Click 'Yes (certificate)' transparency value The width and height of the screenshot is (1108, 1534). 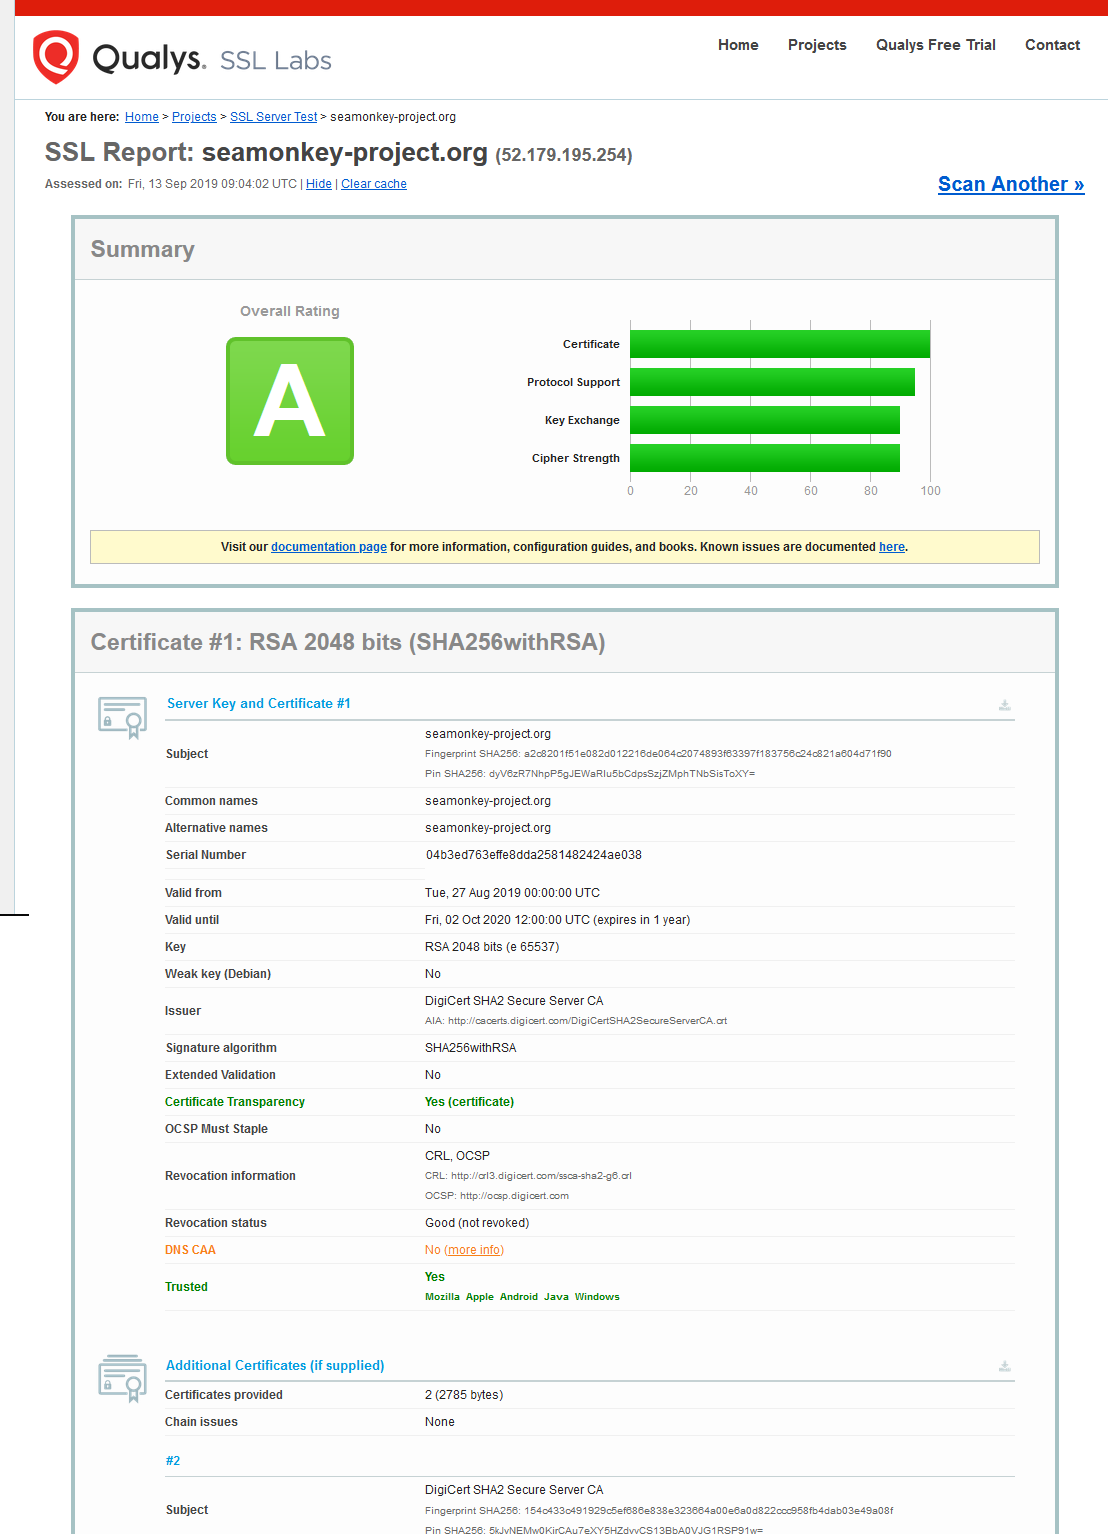click(x=469, y=1102)
